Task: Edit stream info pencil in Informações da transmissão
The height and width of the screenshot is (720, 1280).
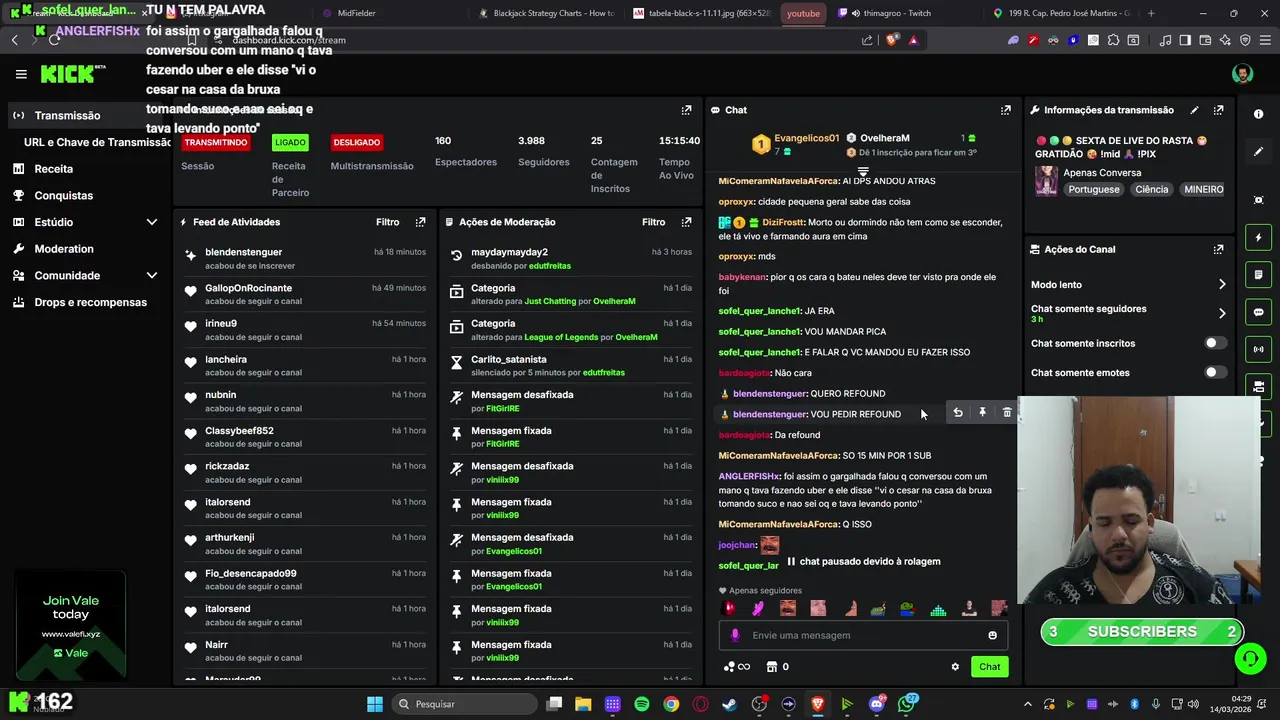Action: click(1194, 110)
